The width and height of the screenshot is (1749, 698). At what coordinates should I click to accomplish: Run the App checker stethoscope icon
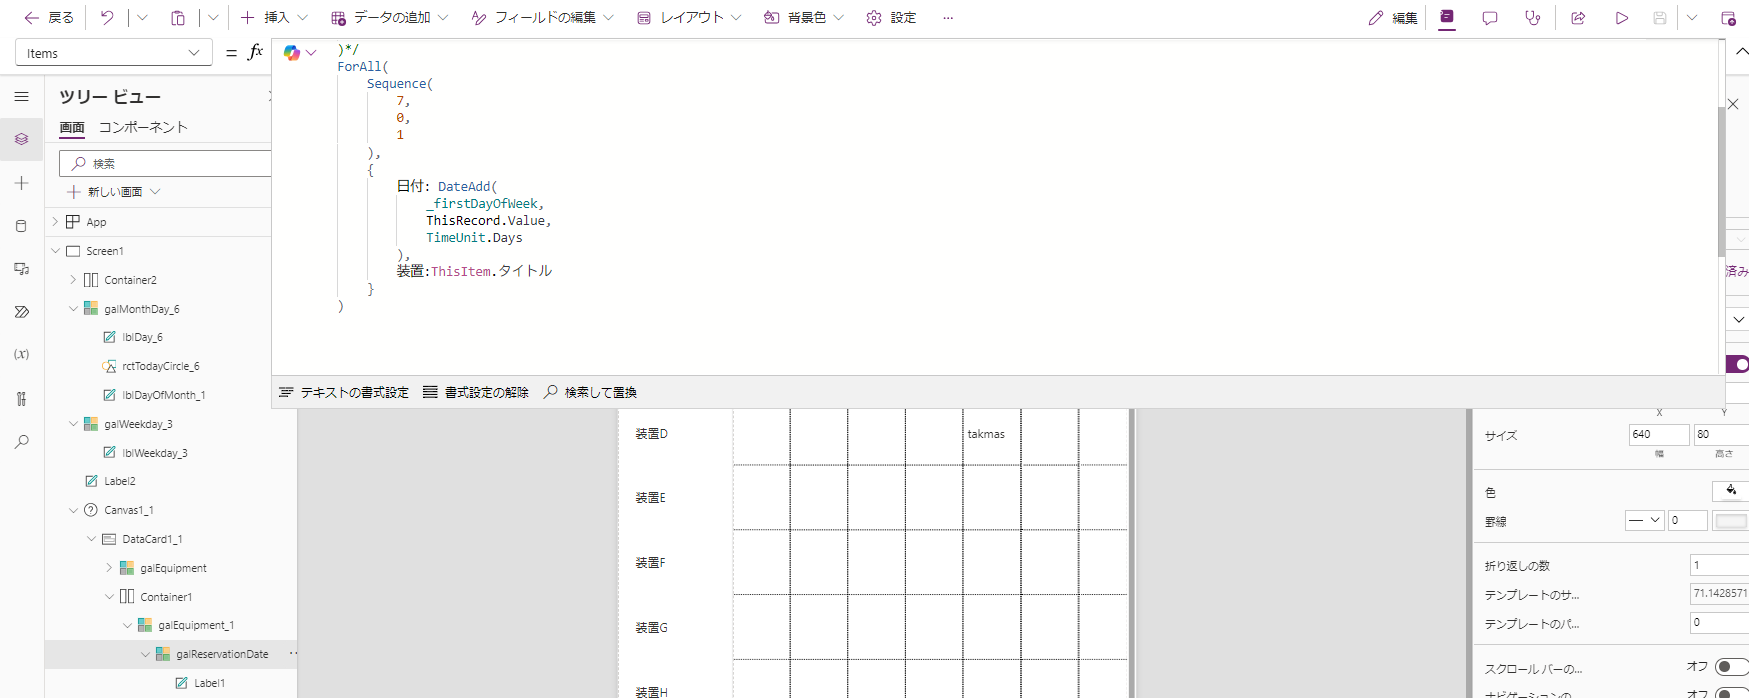[1533, 17]
